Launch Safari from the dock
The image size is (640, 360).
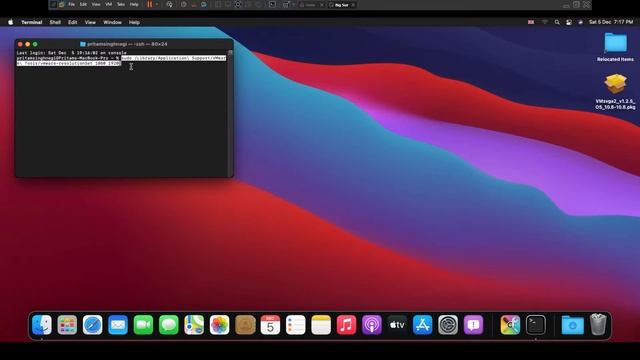coord(93,325)
